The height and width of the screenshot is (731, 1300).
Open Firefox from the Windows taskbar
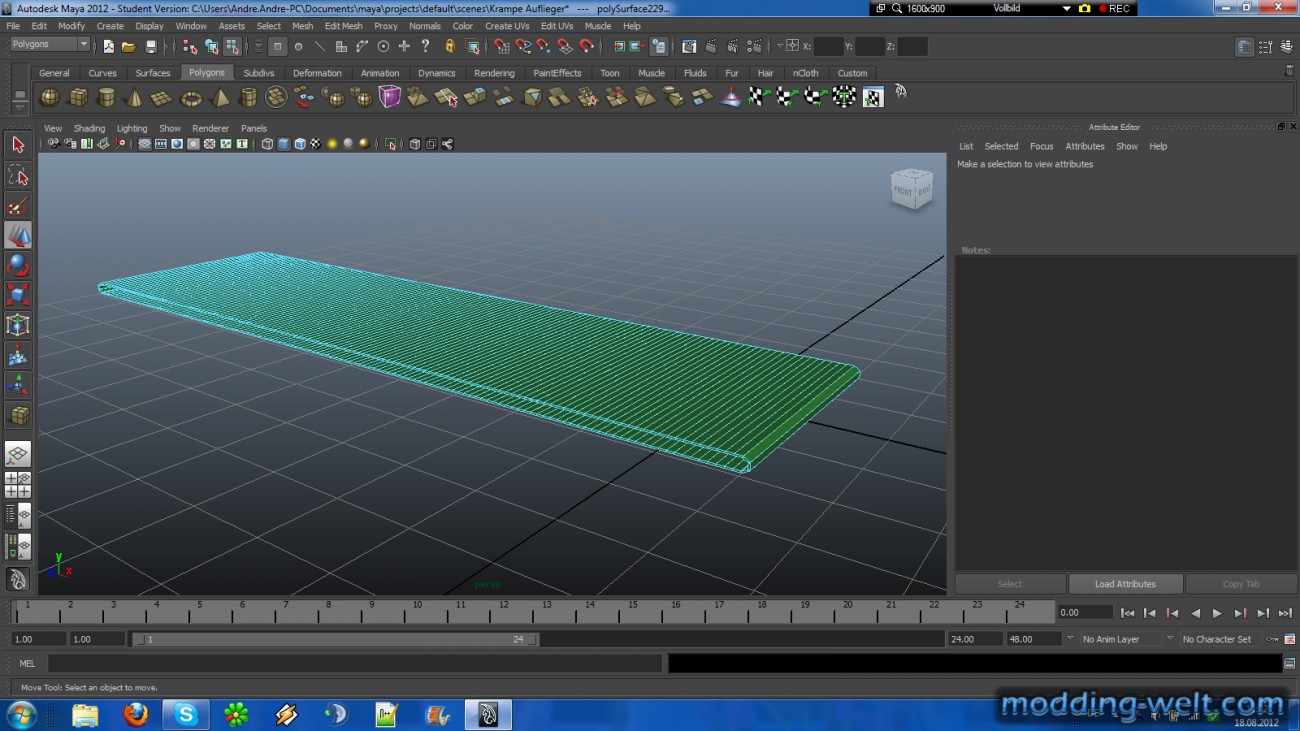135,714
